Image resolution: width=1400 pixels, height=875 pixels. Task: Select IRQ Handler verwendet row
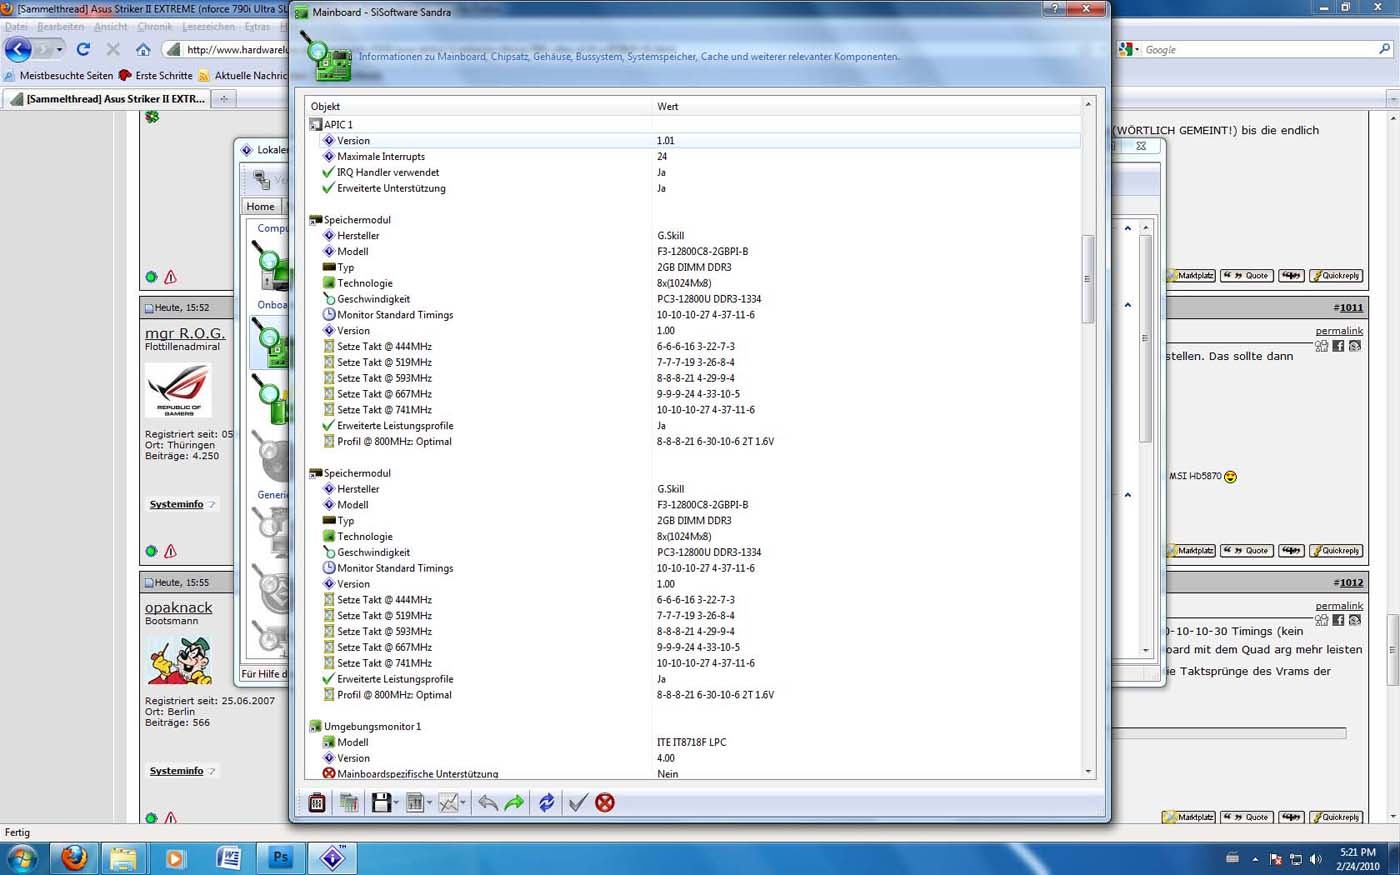pyautogui.click(x=693, y=173)
